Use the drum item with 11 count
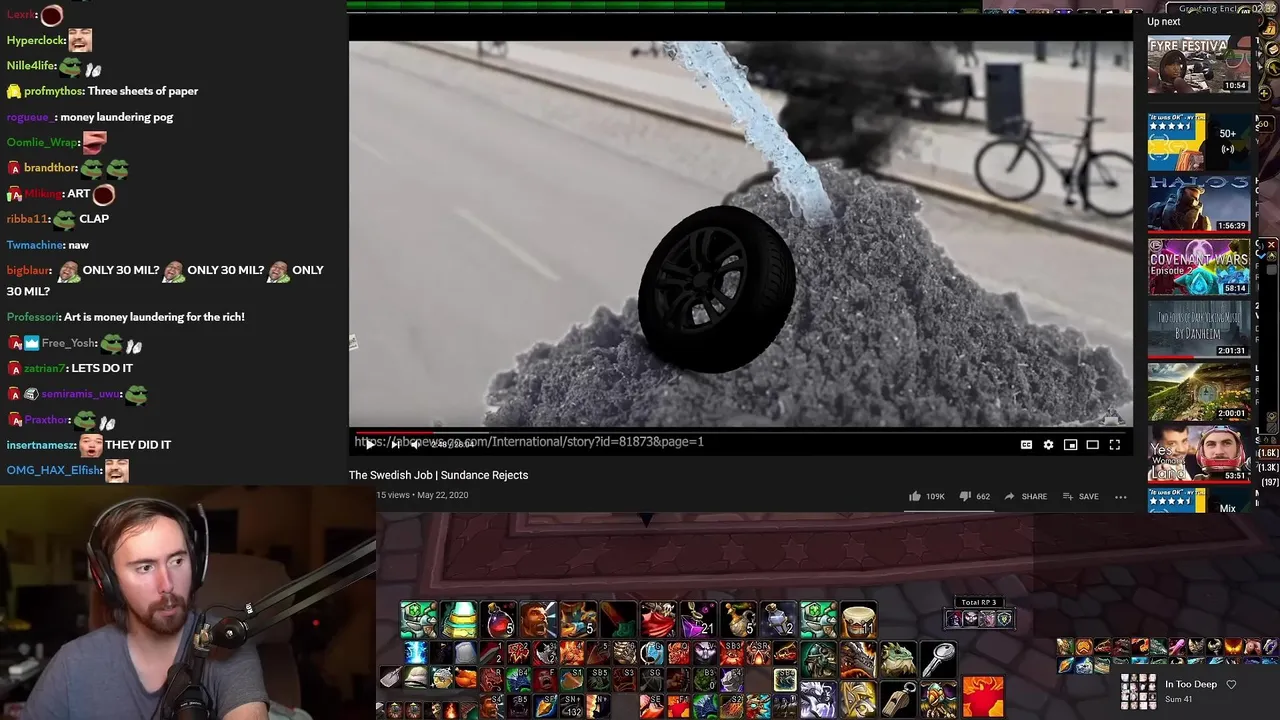This screenshot has height=720, width=1280. (859, 620)
